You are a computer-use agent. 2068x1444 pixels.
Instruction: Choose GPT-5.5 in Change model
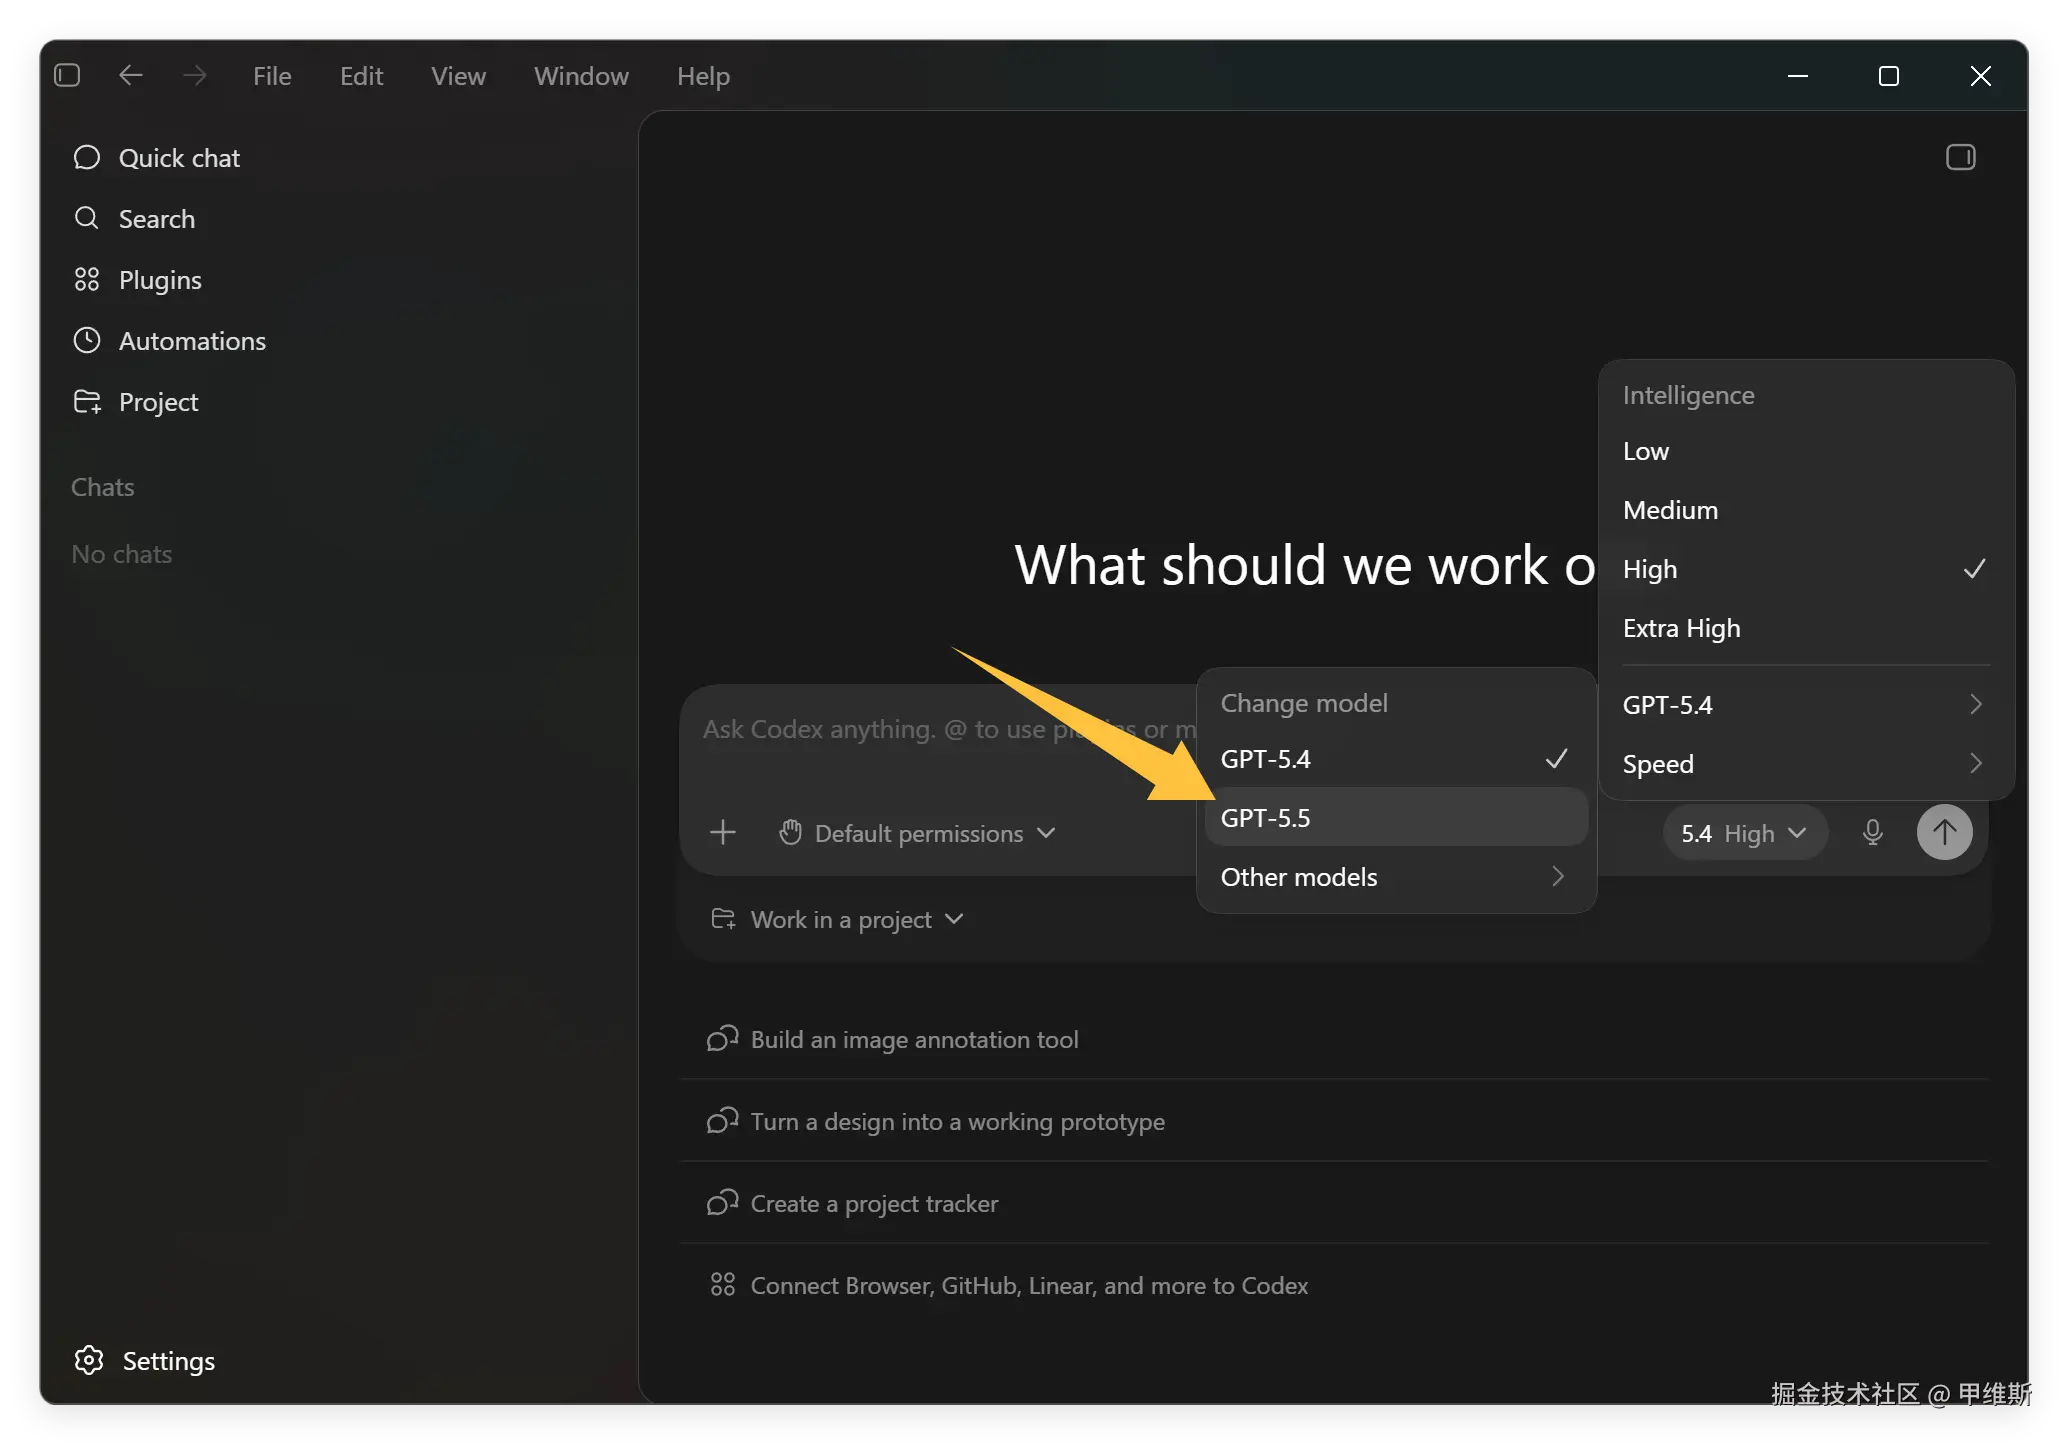[1266, 818]
